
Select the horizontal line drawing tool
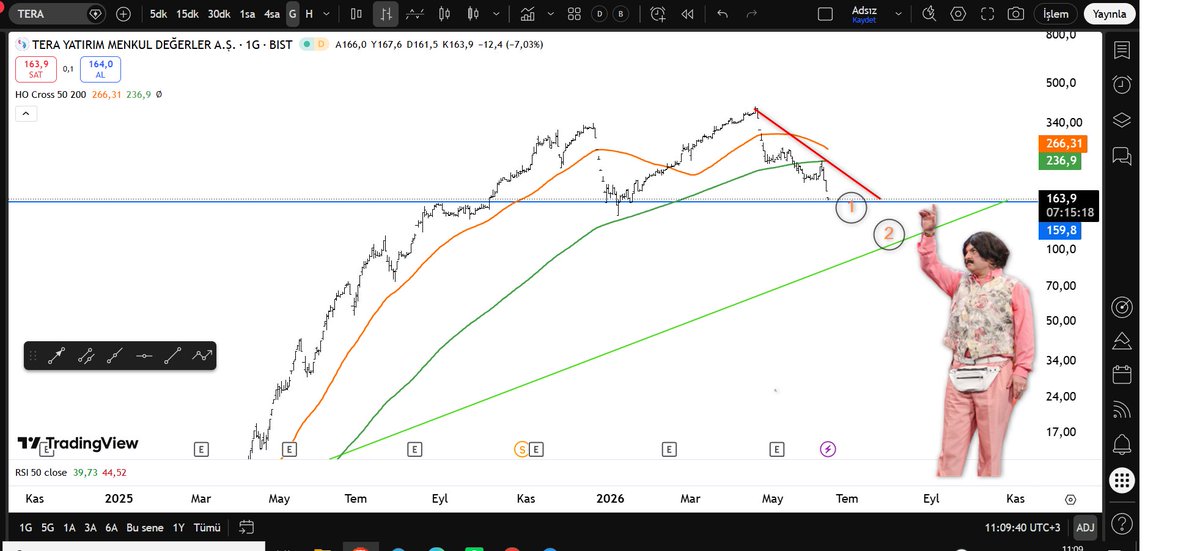click(144, 355)
